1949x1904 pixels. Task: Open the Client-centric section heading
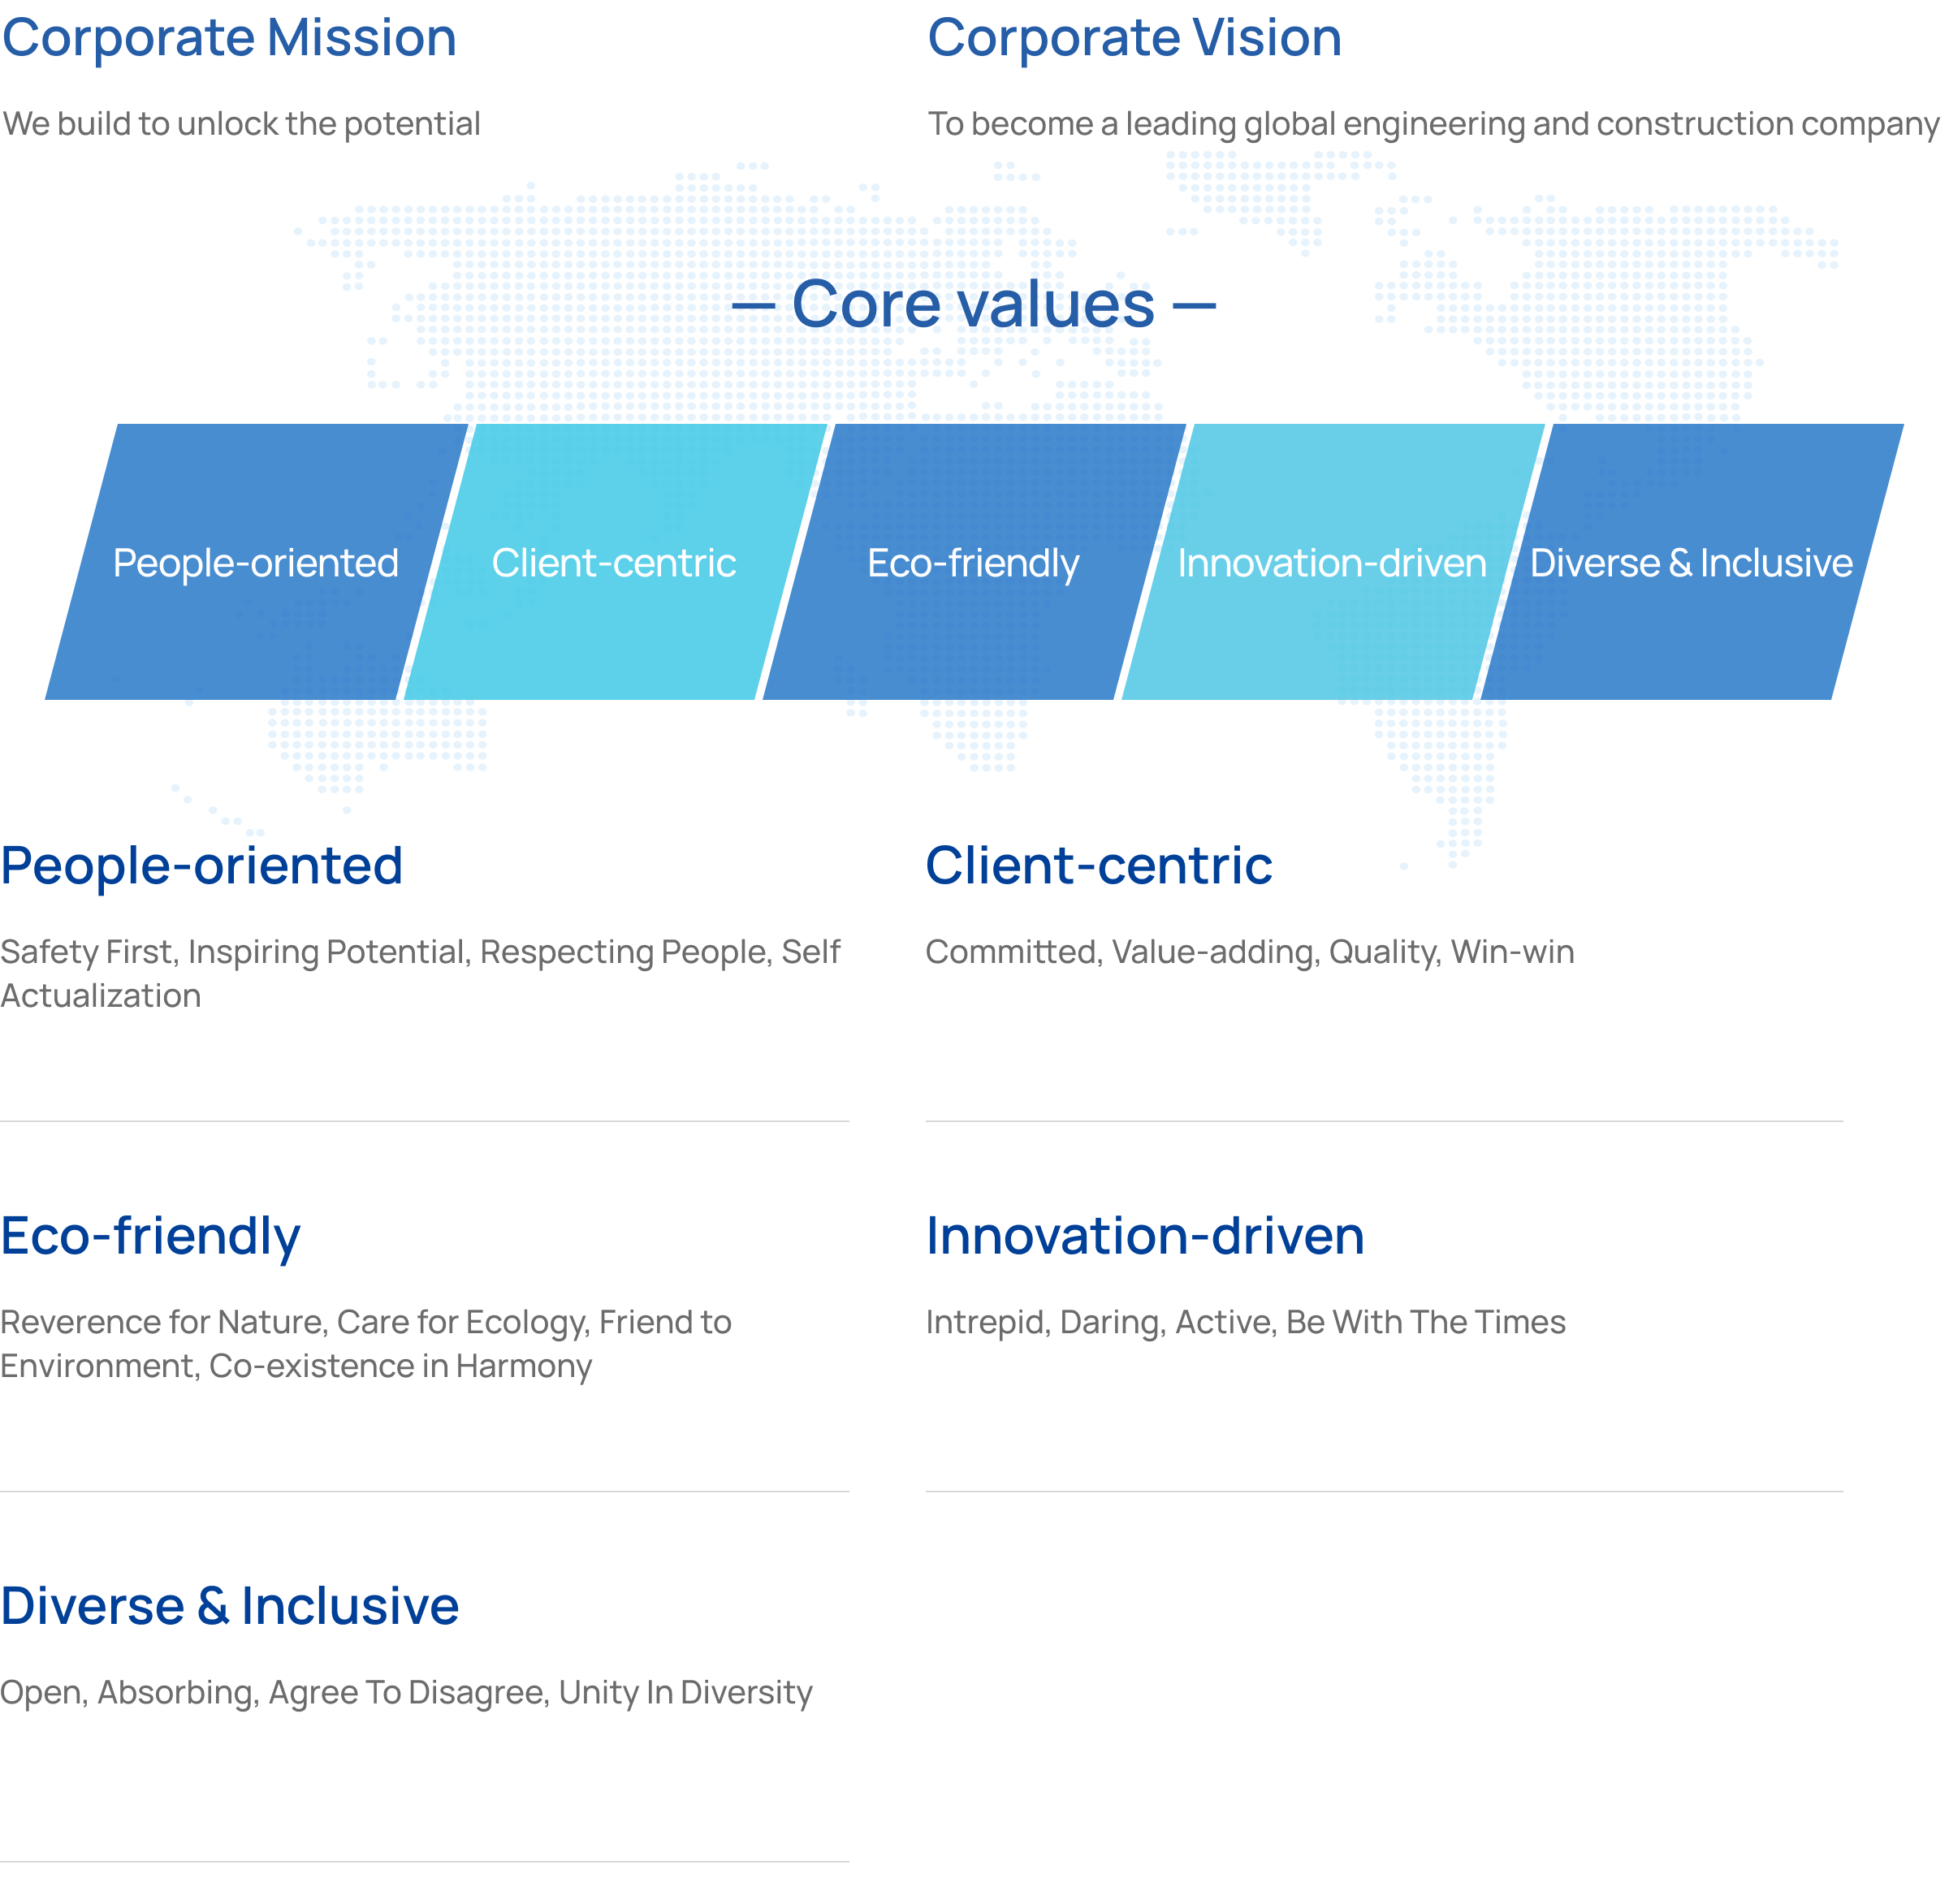coord(1099,866)
